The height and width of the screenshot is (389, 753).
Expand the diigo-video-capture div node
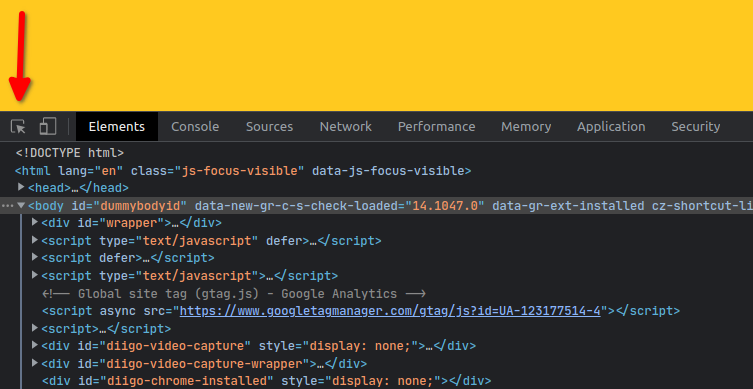tap(35, 345)
